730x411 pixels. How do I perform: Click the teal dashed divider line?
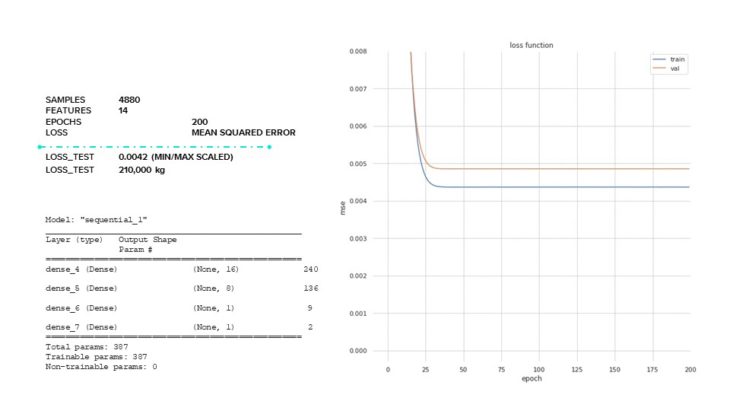pyautogui.click(x=154, y=147)
